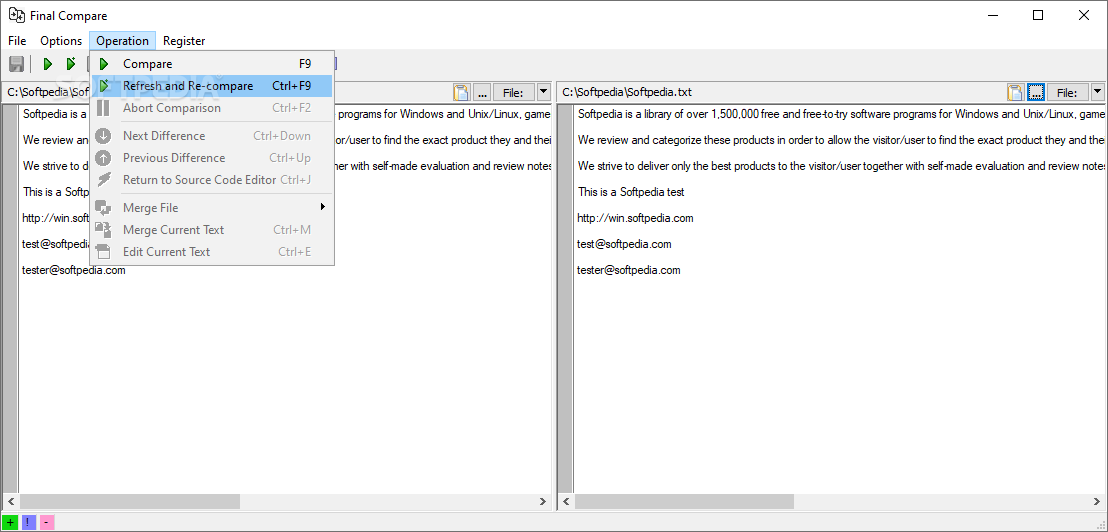
Task: Open the Options menu
Action: coord(61,41)
